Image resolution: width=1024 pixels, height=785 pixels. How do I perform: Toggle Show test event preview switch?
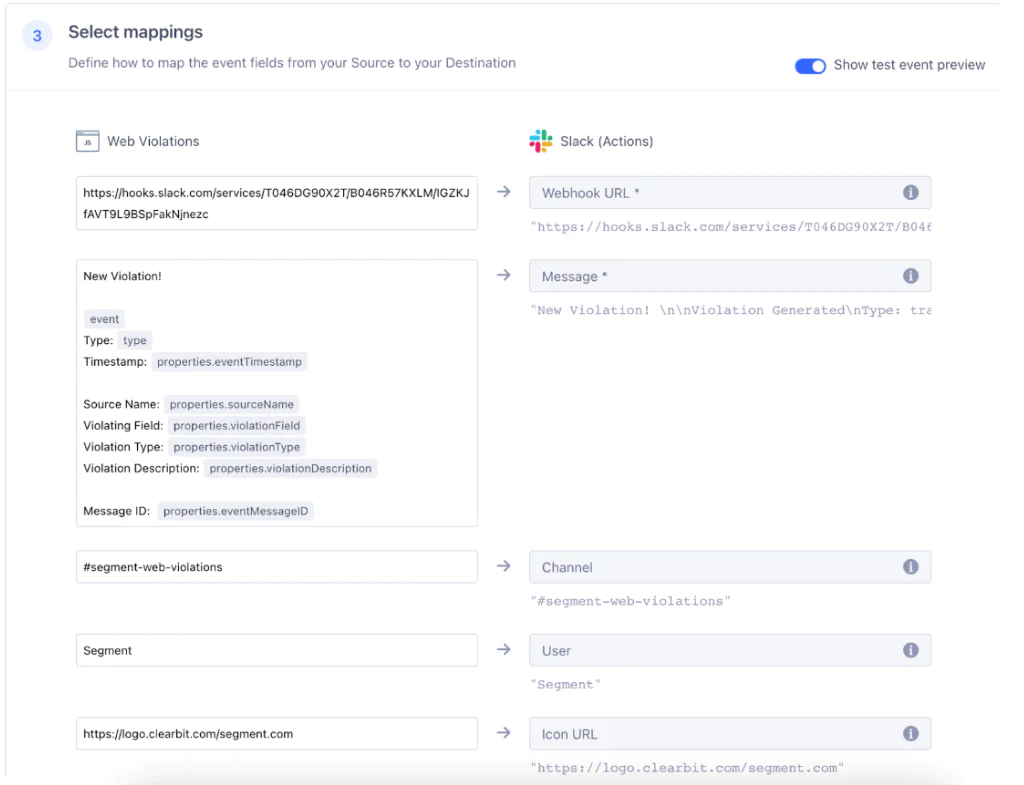pyautogui.click(x=810, y=65)
